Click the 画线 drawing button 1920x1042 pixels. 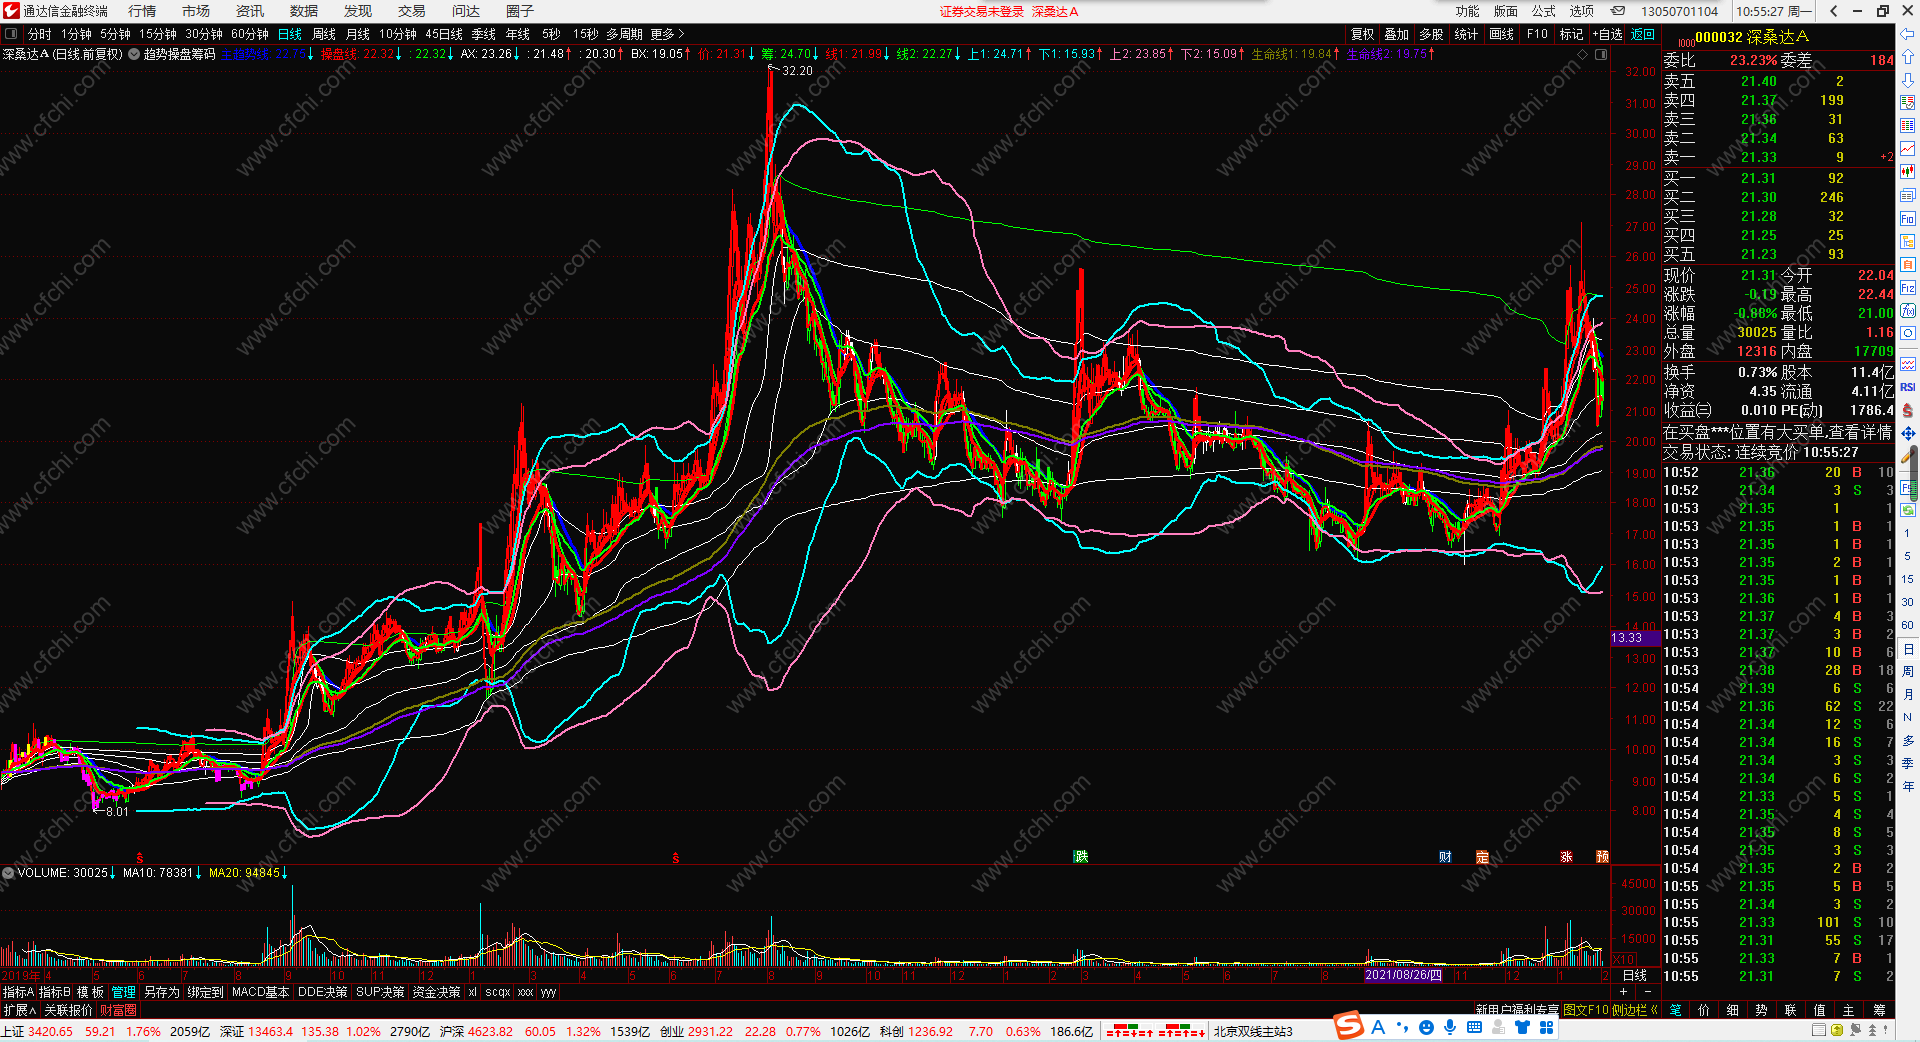(1501, 34)
